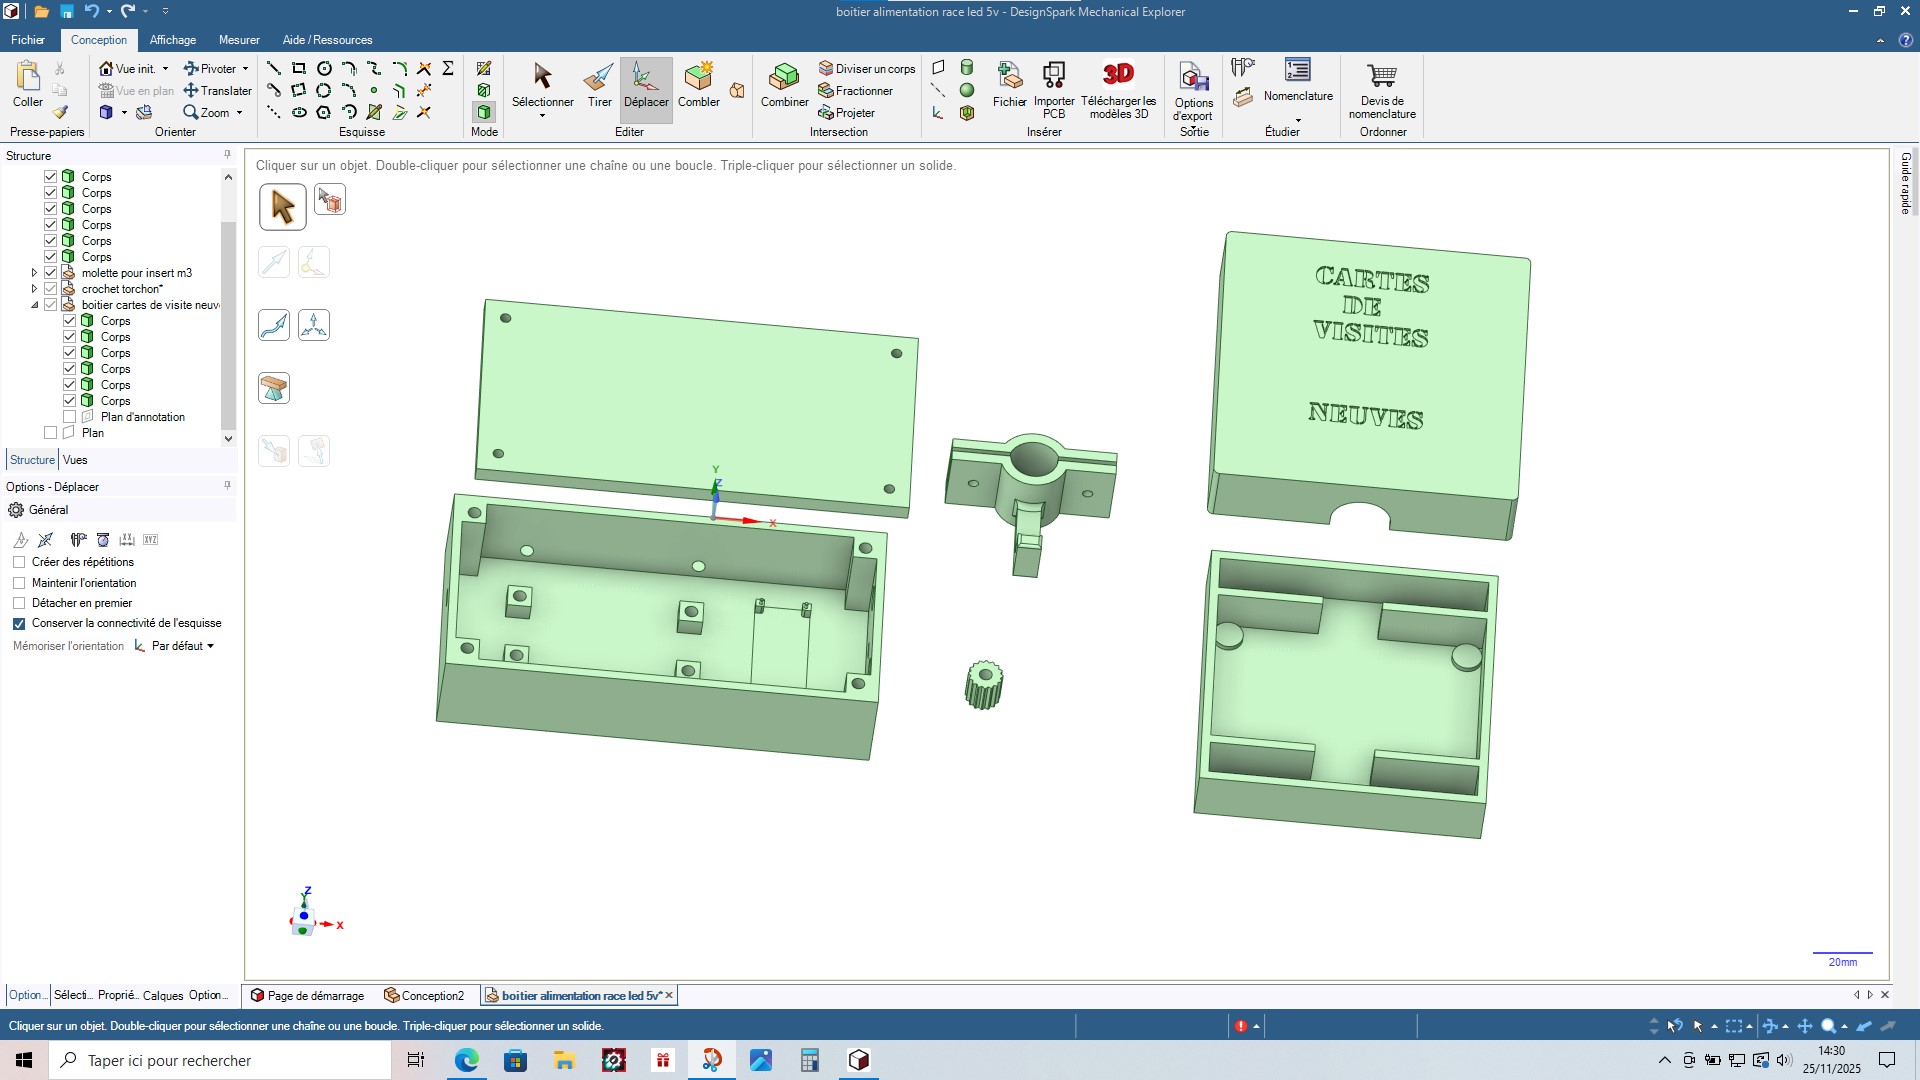Toggle visibility of Plan d'annotation

[x=70, y=417]
